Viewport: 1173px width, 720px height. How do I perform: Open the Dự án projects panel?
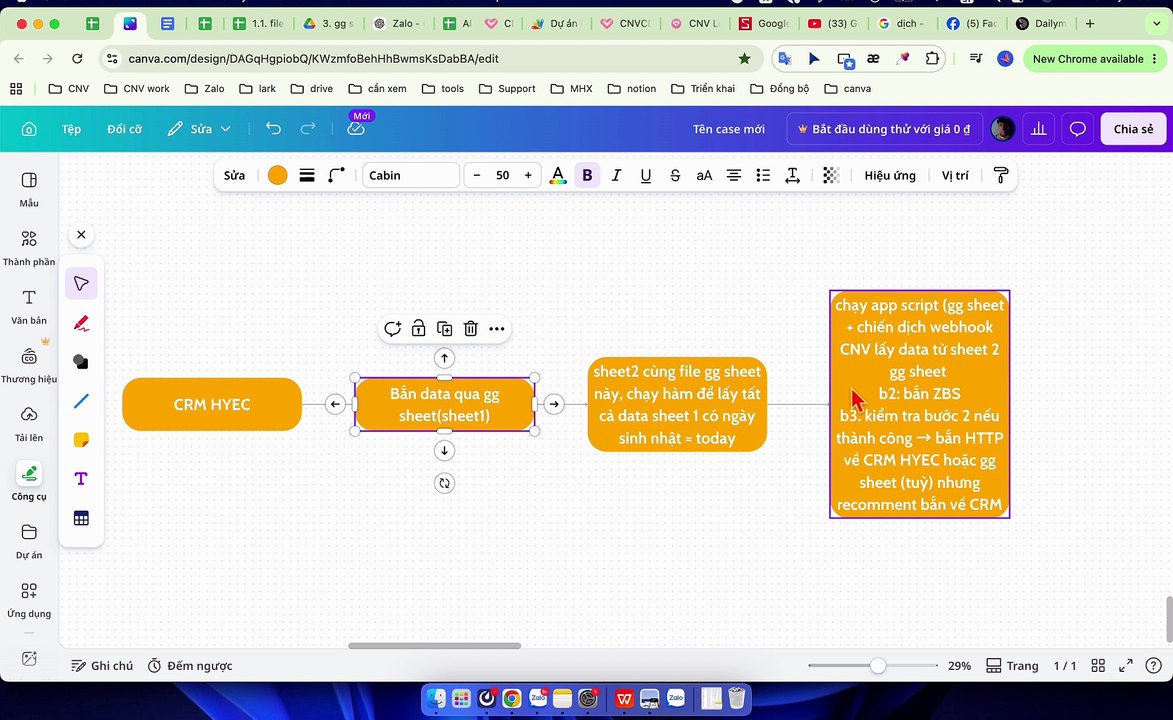pos(29,541)
